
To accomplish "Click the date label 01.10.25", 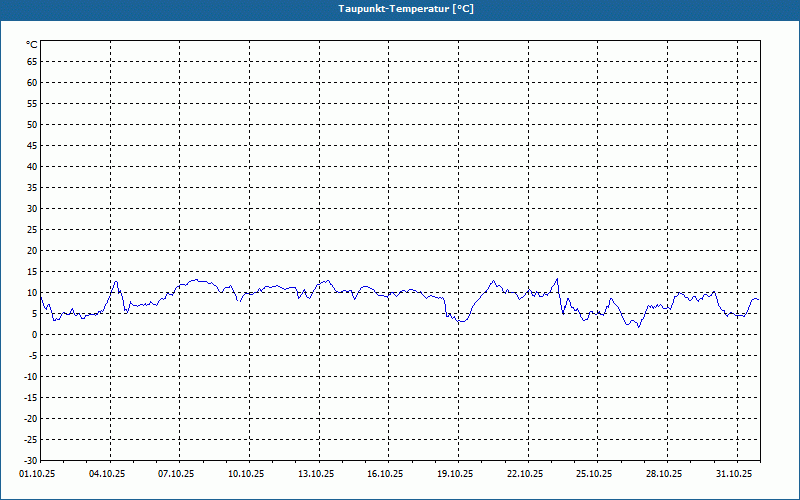I will pos(37,474).
